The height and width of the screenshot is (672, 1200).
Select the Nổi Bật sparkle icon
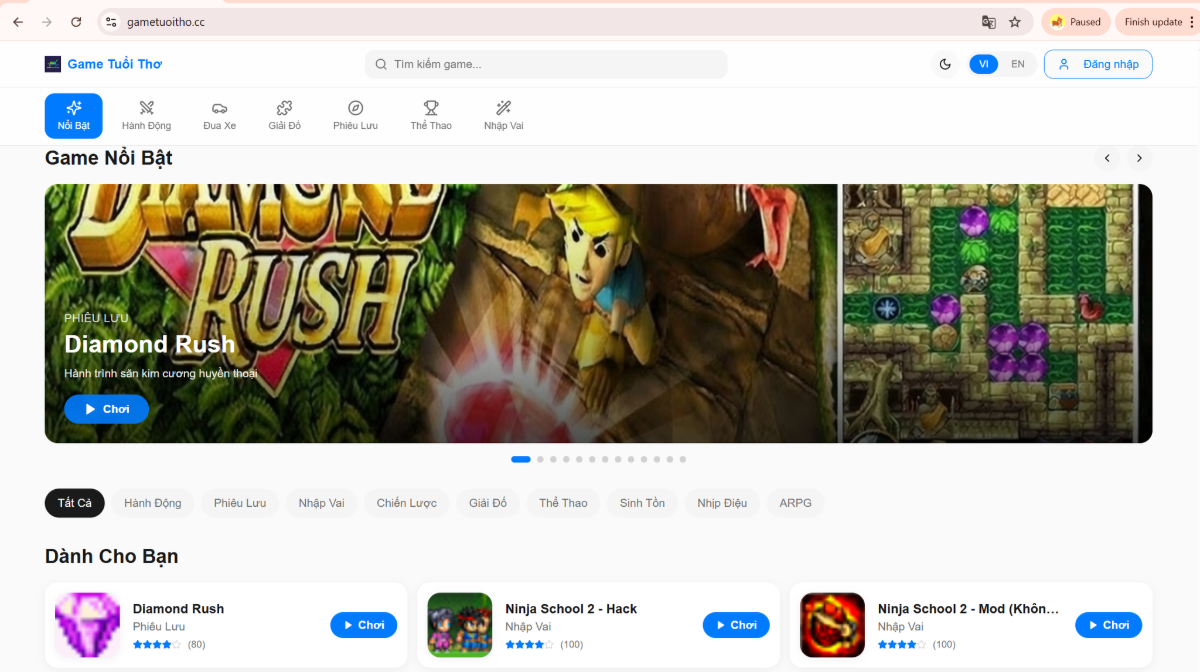[73, 109]
